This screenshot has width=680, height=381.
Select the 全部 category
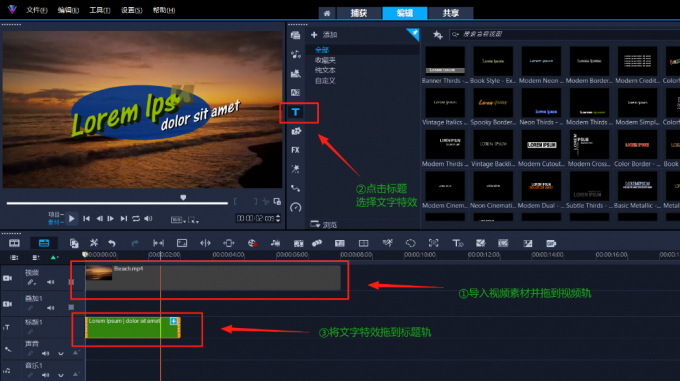coord(322,50)
